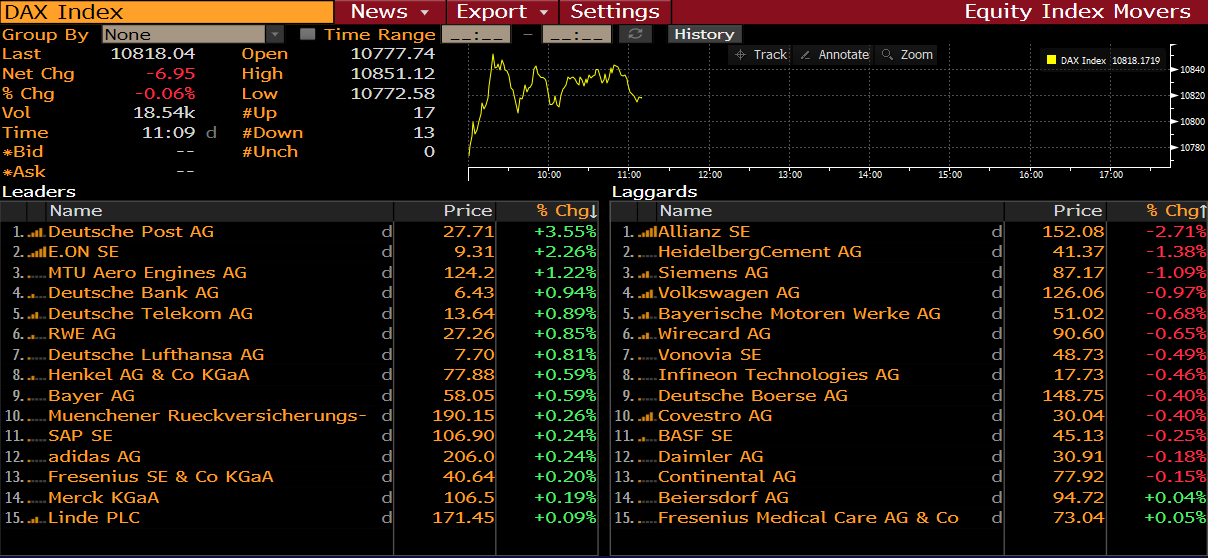
Task: Click the yellow DAX Index legend swatch
Action: click(x=1051, y=60)
